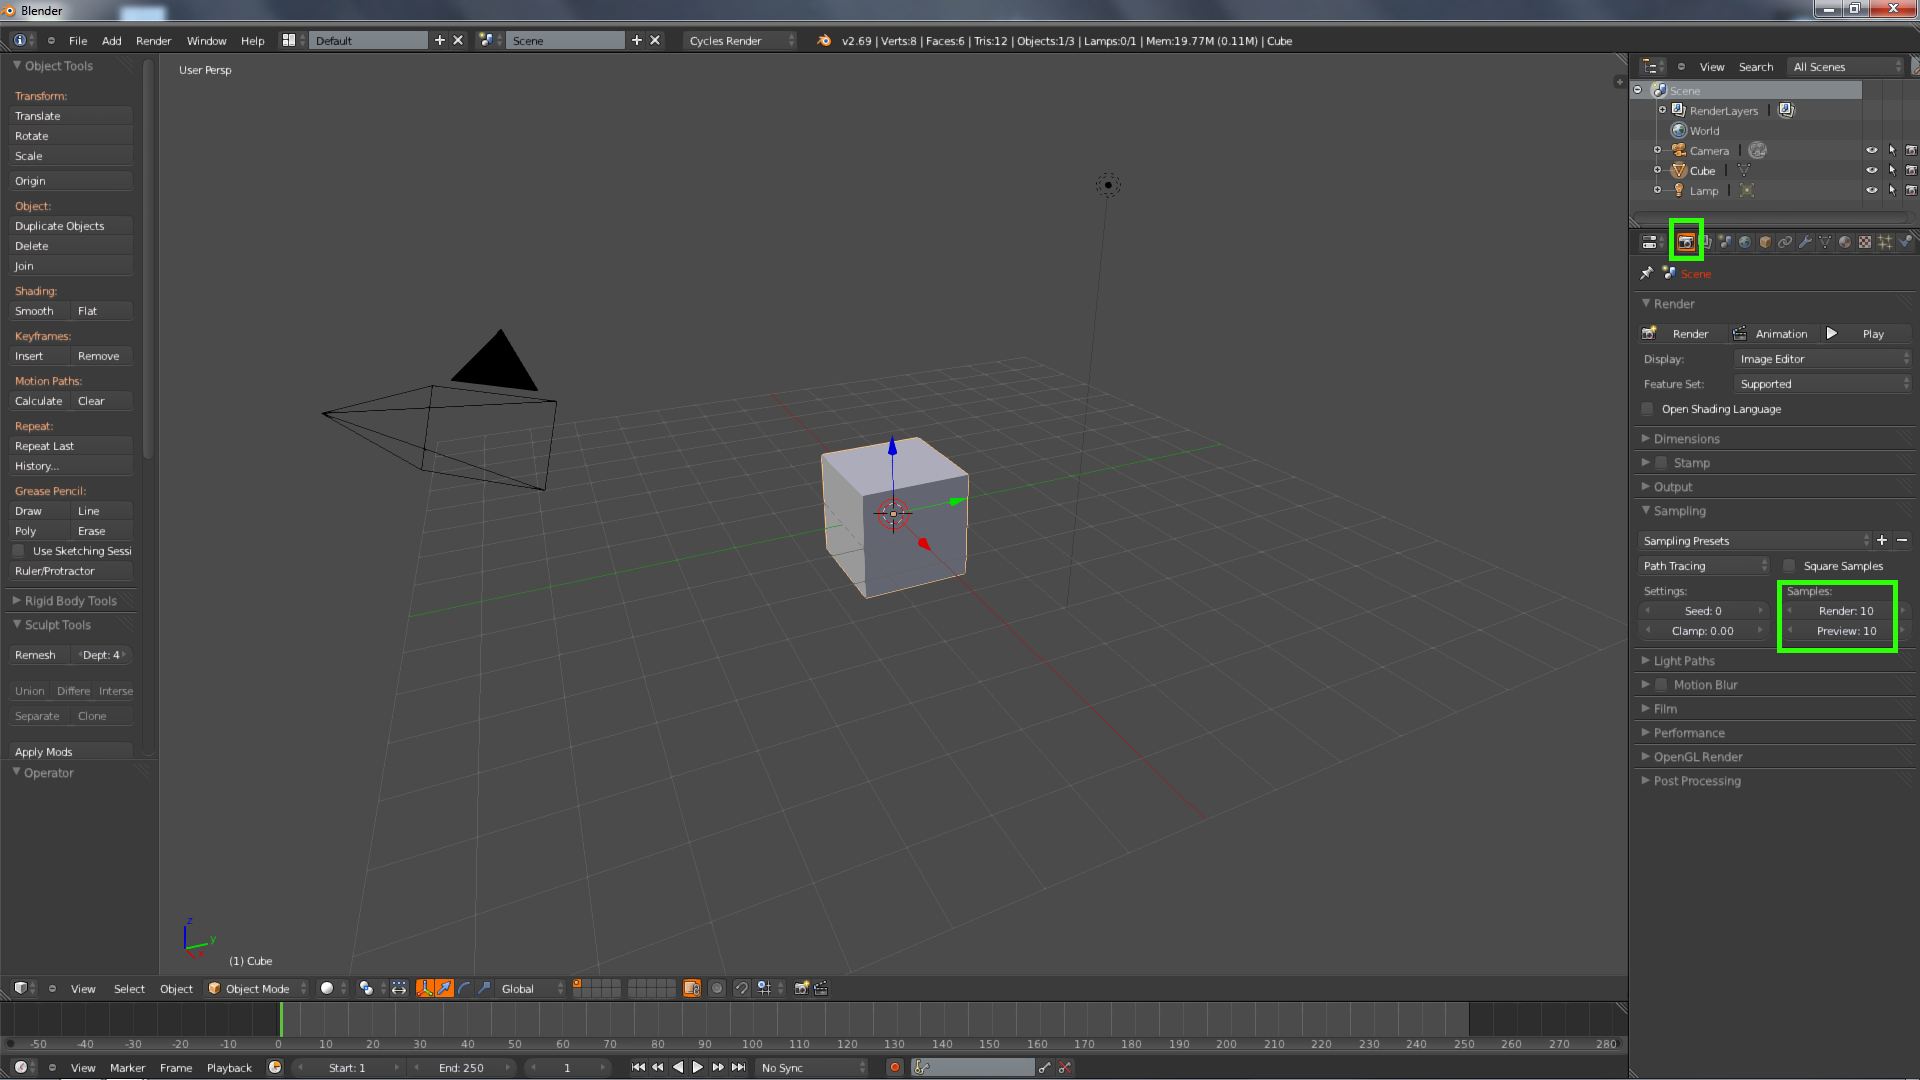
Task: Open the World properties tab
Action: (1745, 242)
